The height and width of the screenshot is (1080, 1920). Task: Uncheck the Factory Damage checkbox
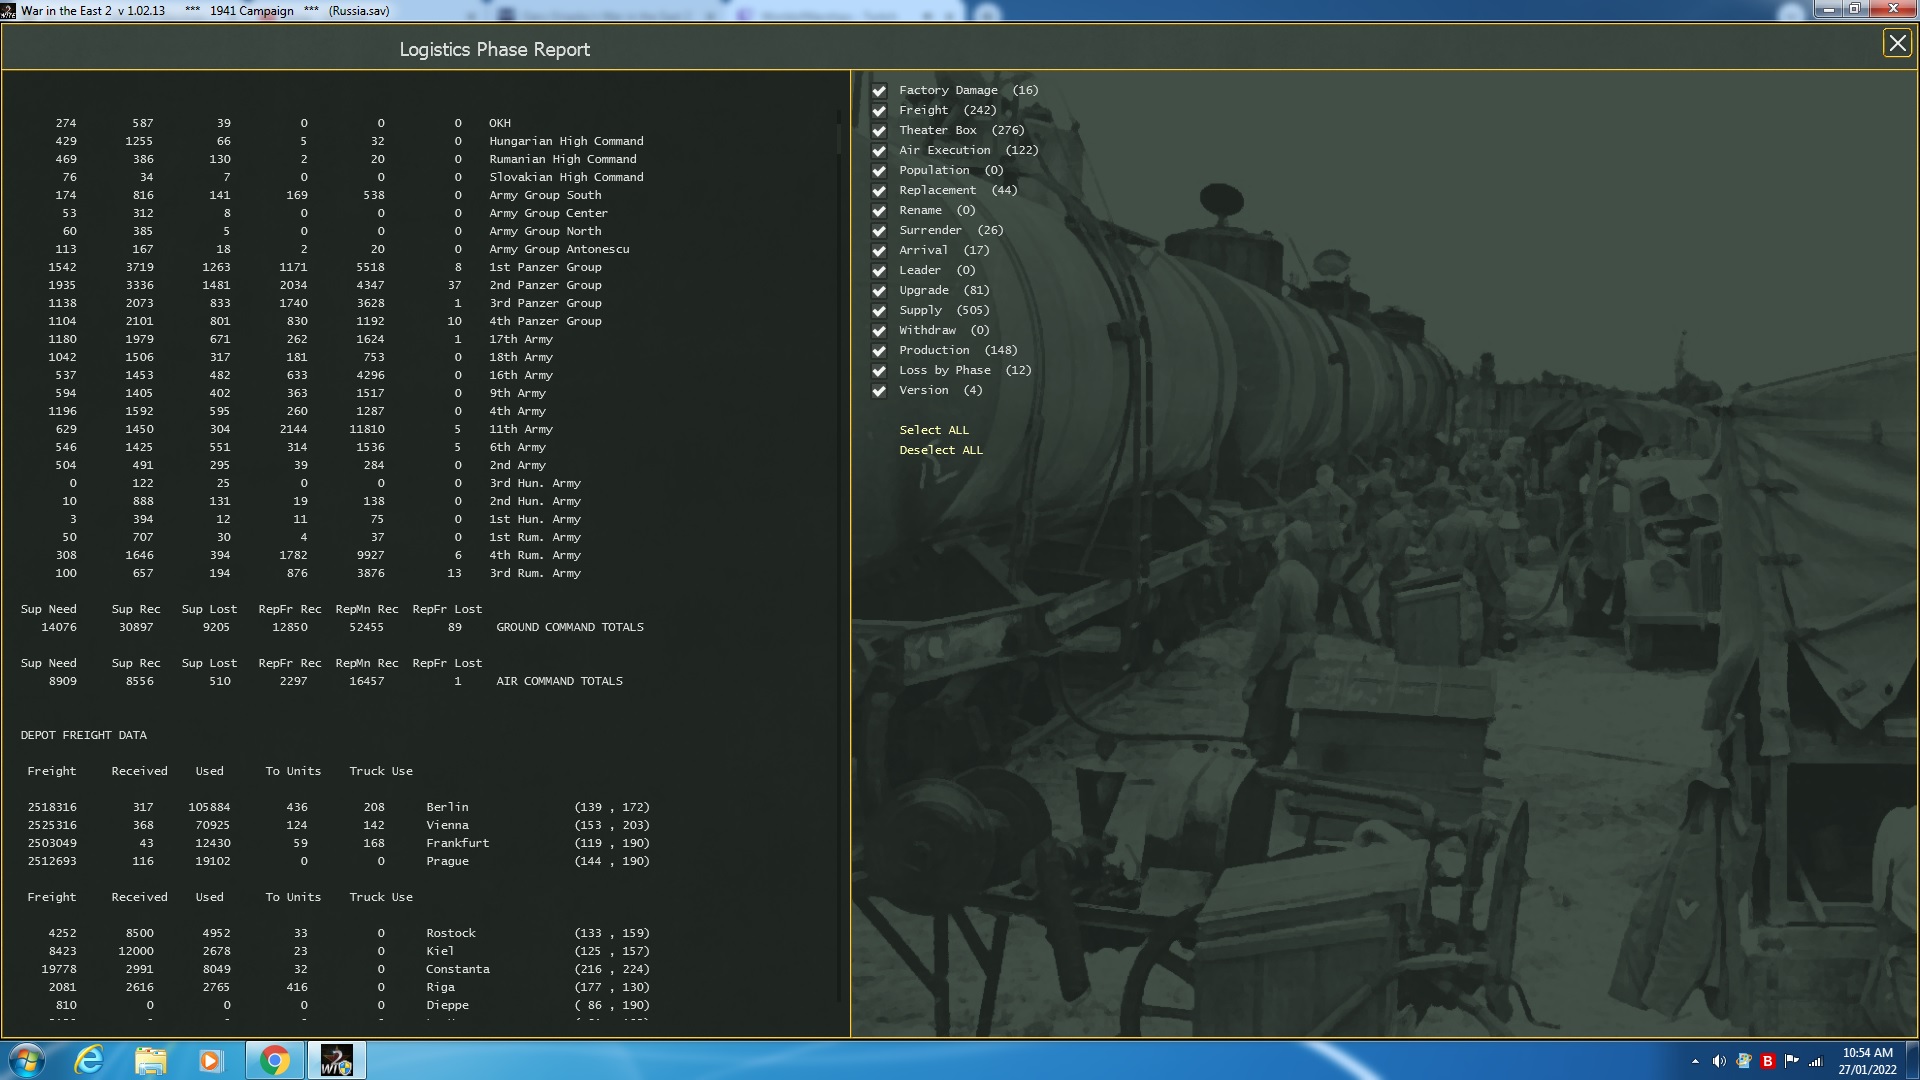(x=879, y=91)
